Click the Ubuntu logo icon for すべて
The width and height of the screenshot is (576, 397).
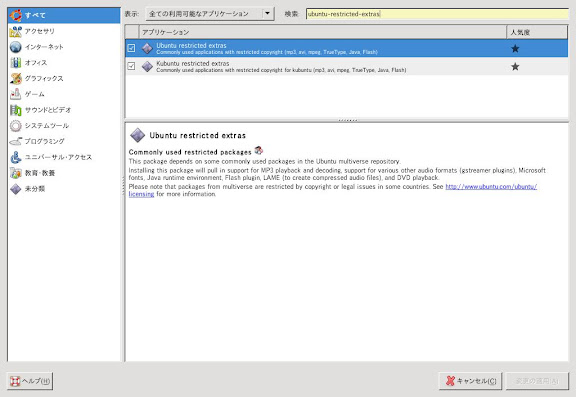point(16,15)
